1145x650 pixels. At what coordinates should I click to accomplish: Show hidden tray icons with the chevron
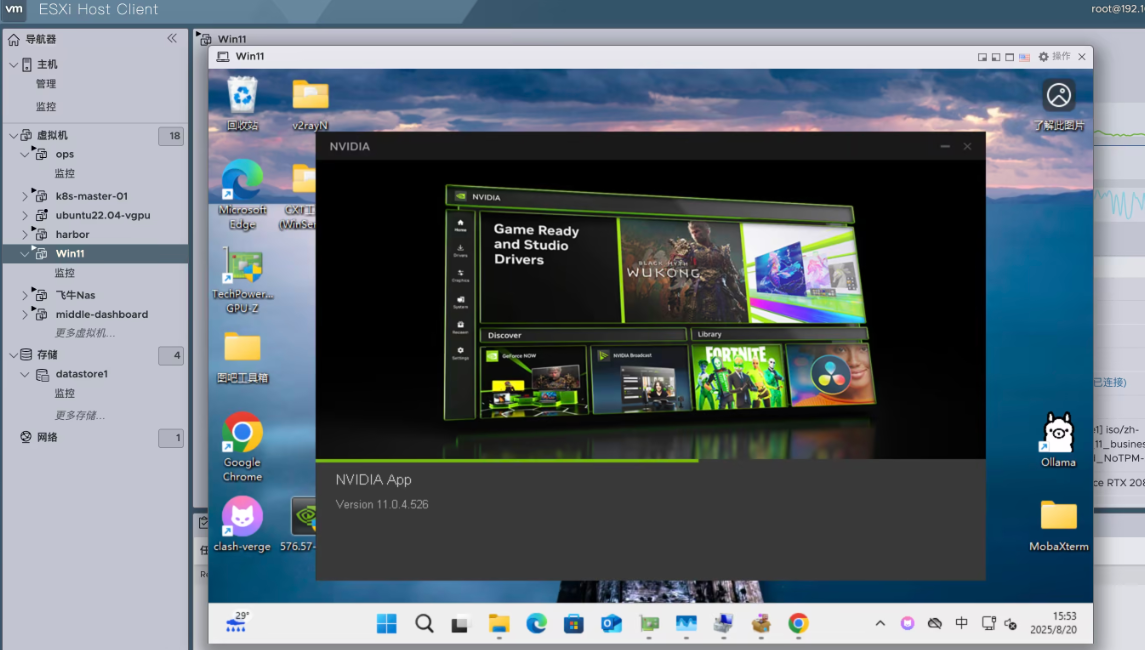(x=880, y=623)
